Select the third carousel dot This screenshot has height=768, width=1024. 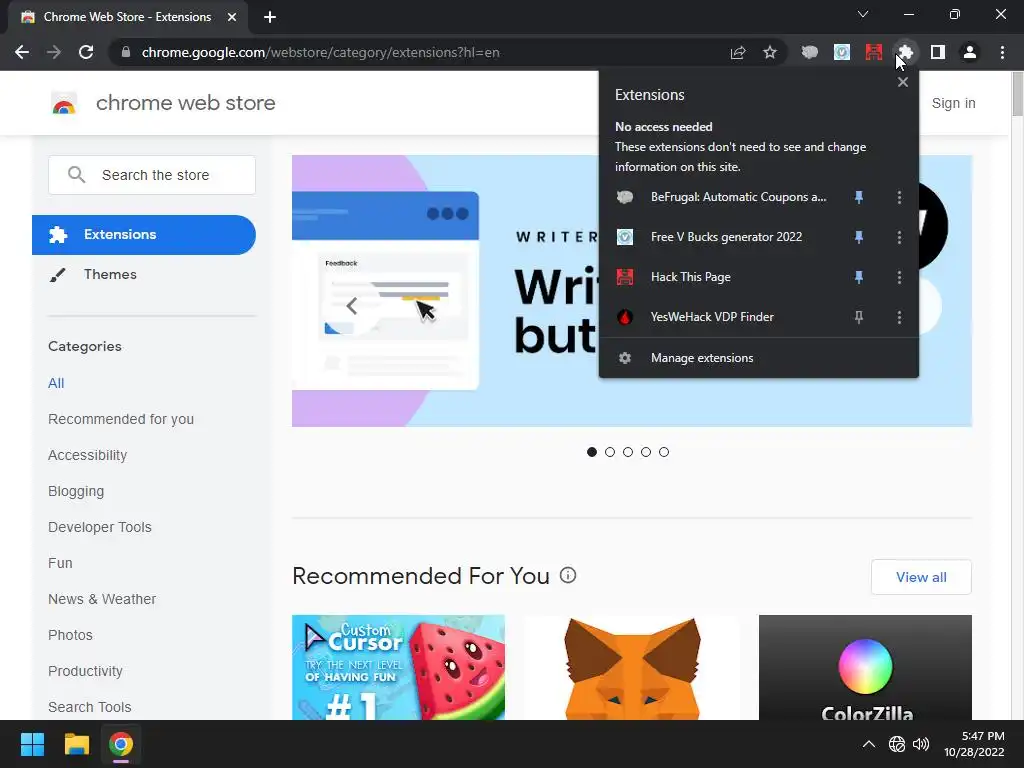tap(628, 452)
